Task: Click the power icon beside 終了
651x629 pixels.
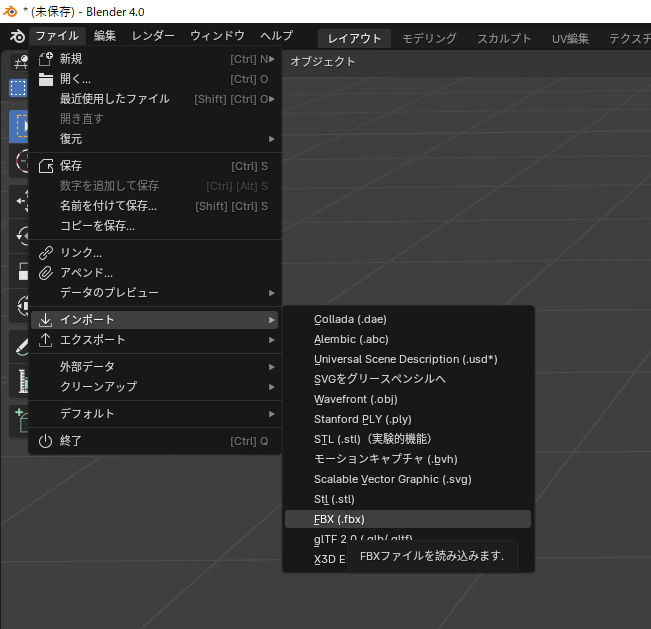Action: [45, 441]
